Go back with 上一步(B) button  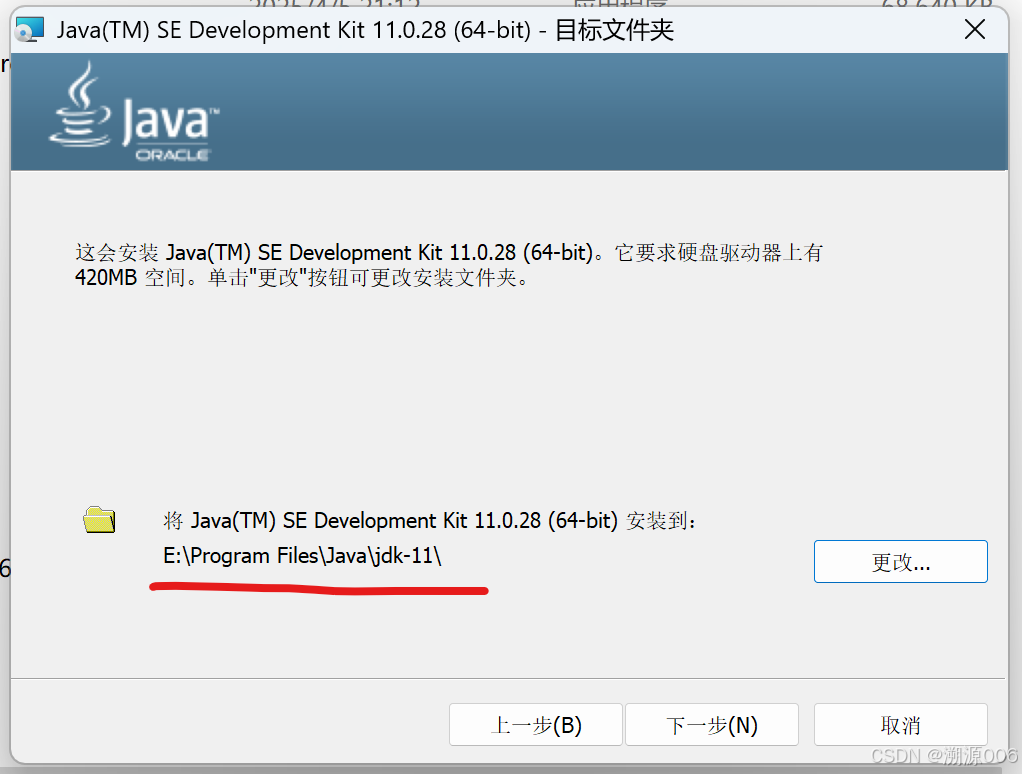click(536, 724)
